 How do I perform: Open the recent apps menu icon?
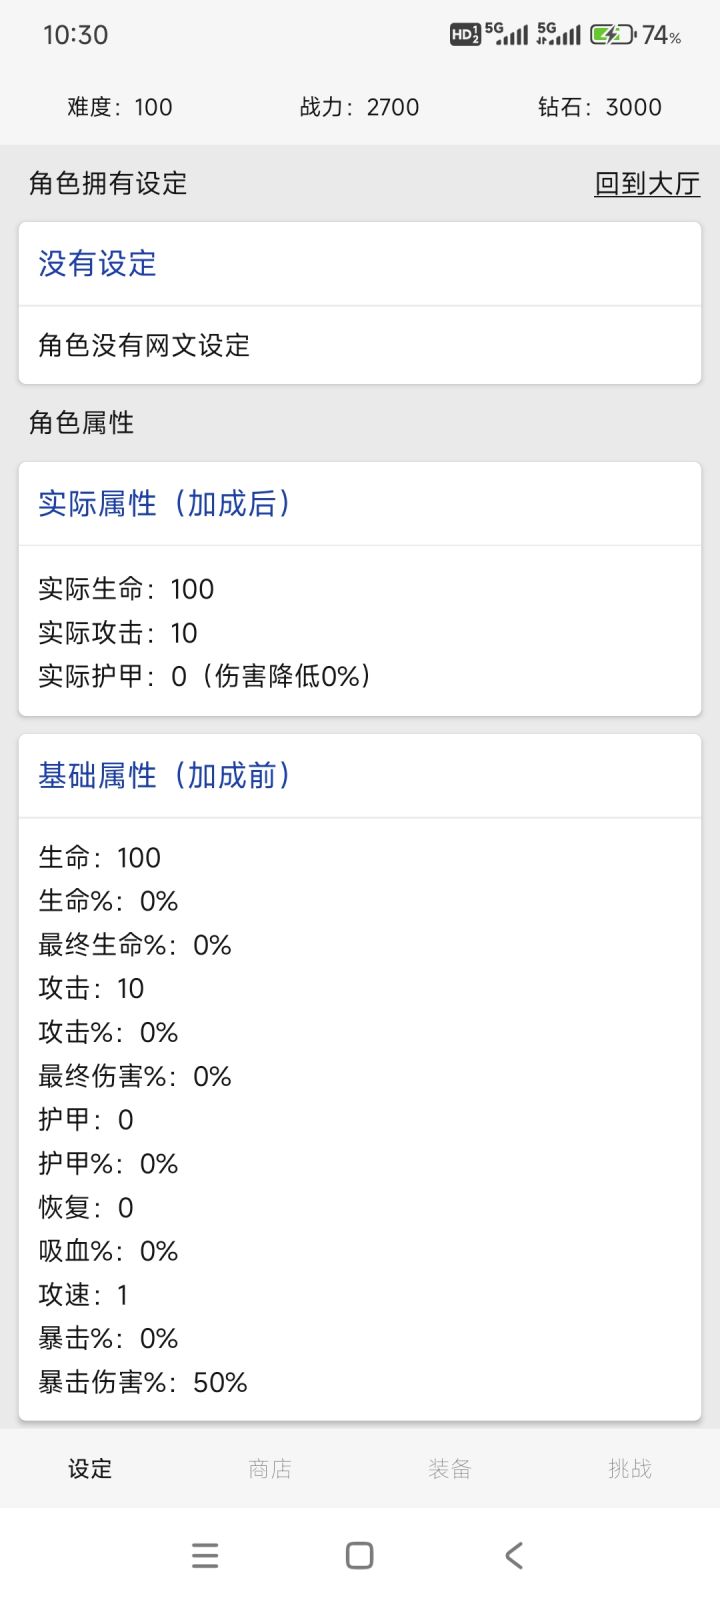click(x=205, y=1555)
